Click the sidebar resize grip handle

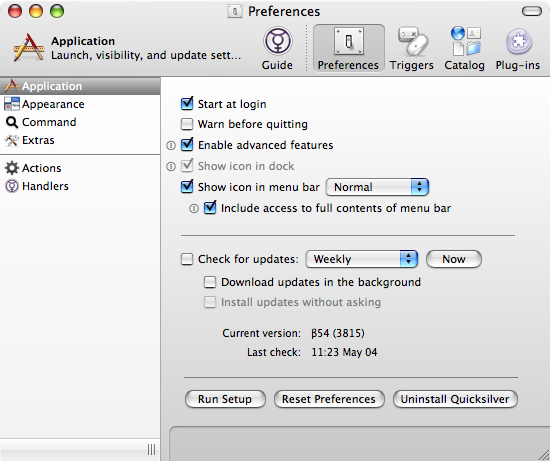tap(152, 449)
